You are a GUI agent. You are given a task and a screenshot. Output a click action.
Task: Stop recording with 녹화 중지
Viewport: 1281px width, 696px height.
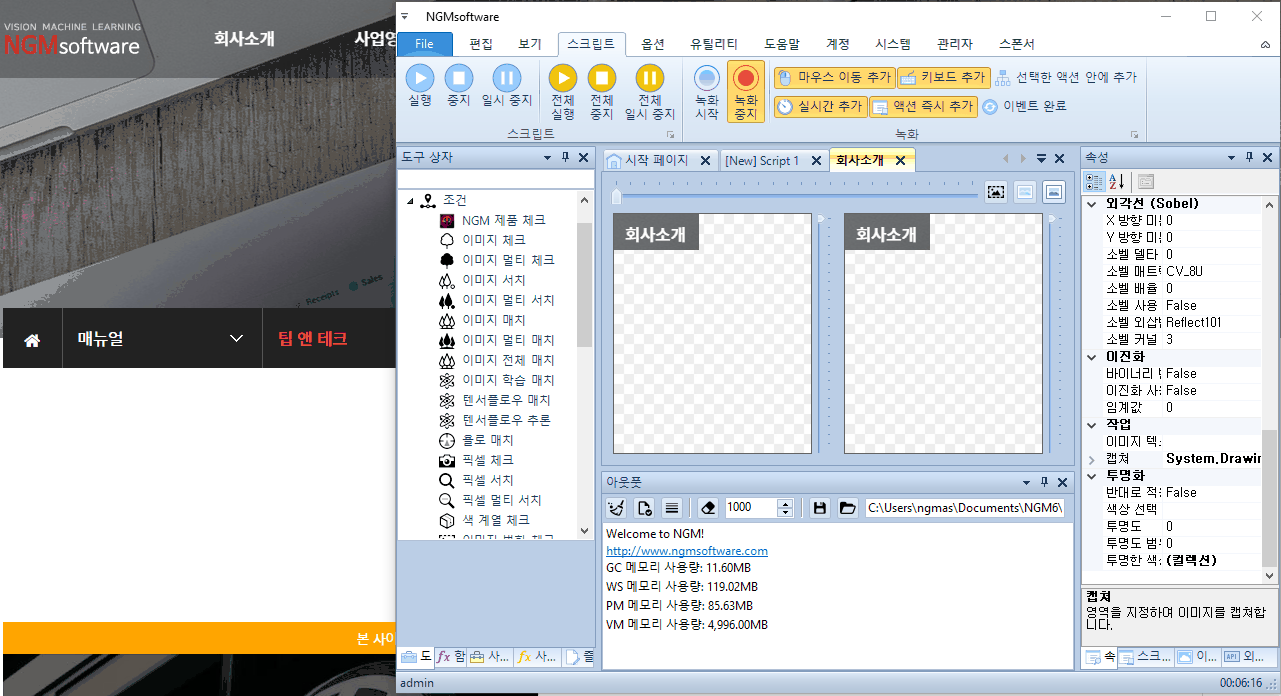pyautogui.click(x=746, y=92)
